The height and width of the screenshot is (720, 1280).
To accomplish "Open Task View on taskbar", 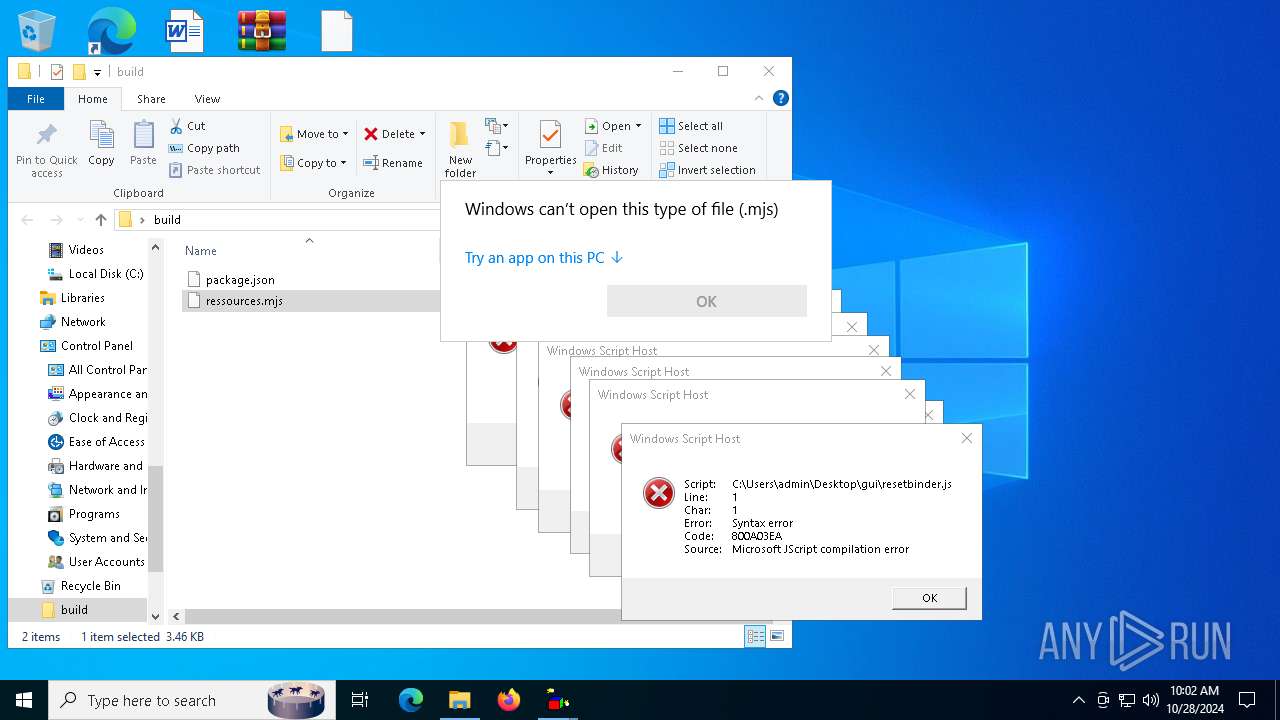I will pyautogui.click(x=360, y=700).
